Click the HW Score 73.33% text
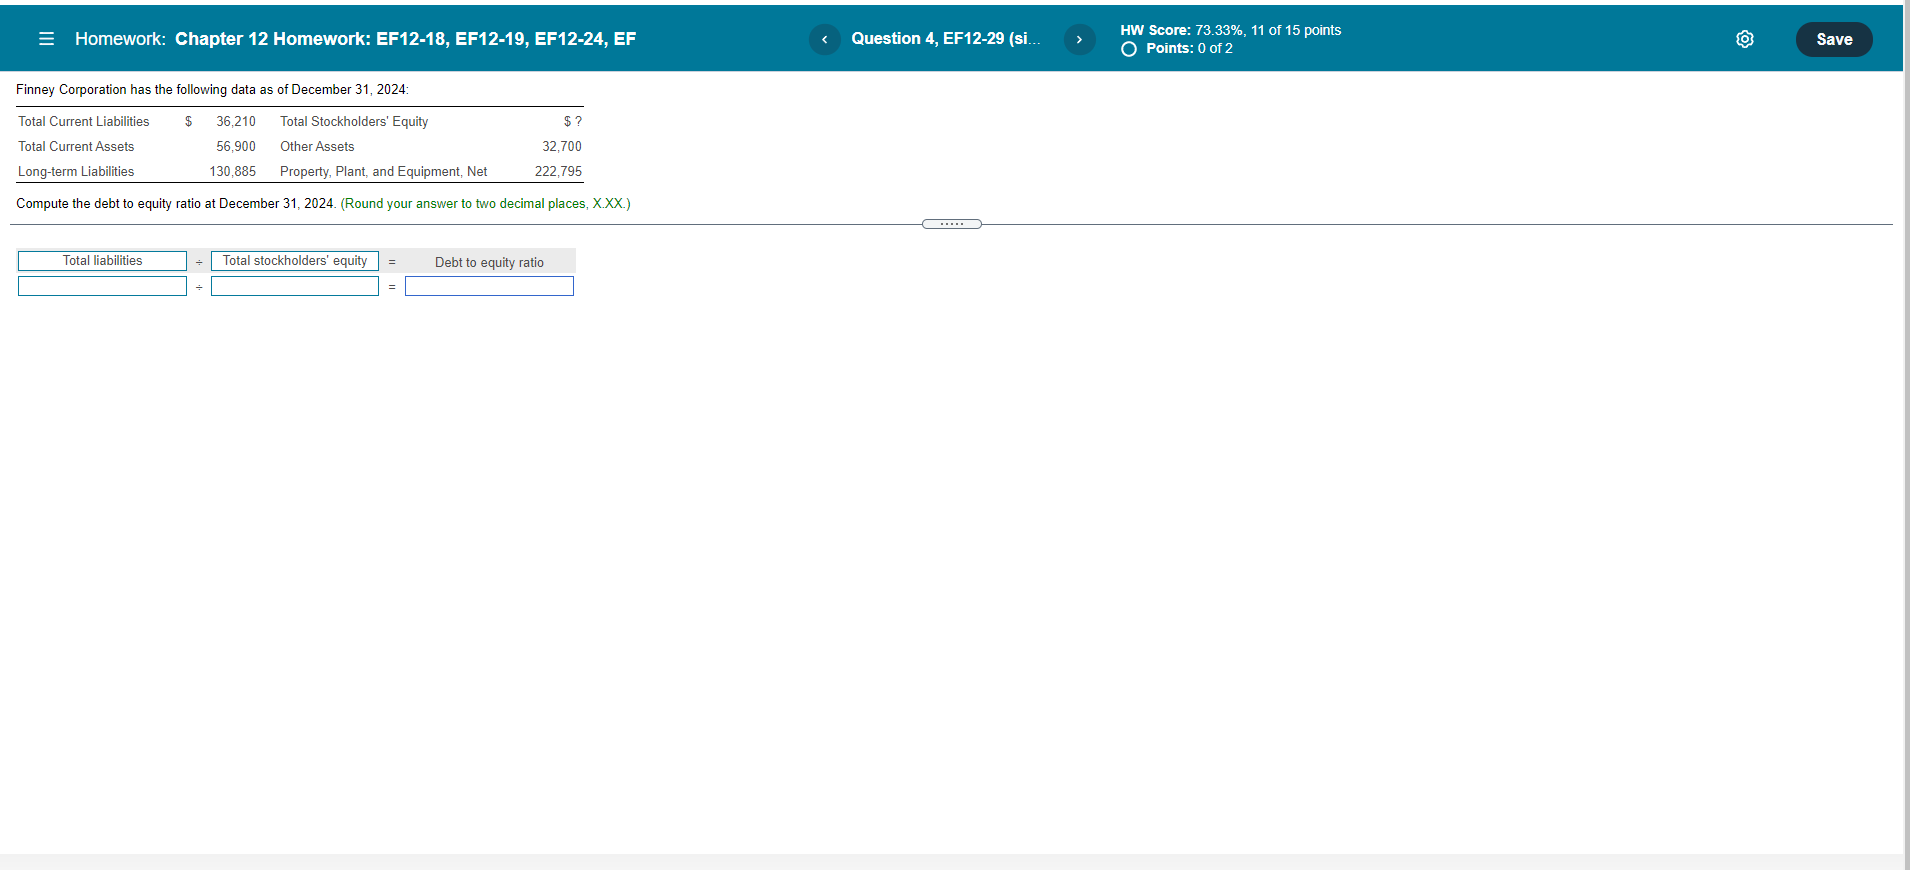 [x=1231, y=30]
